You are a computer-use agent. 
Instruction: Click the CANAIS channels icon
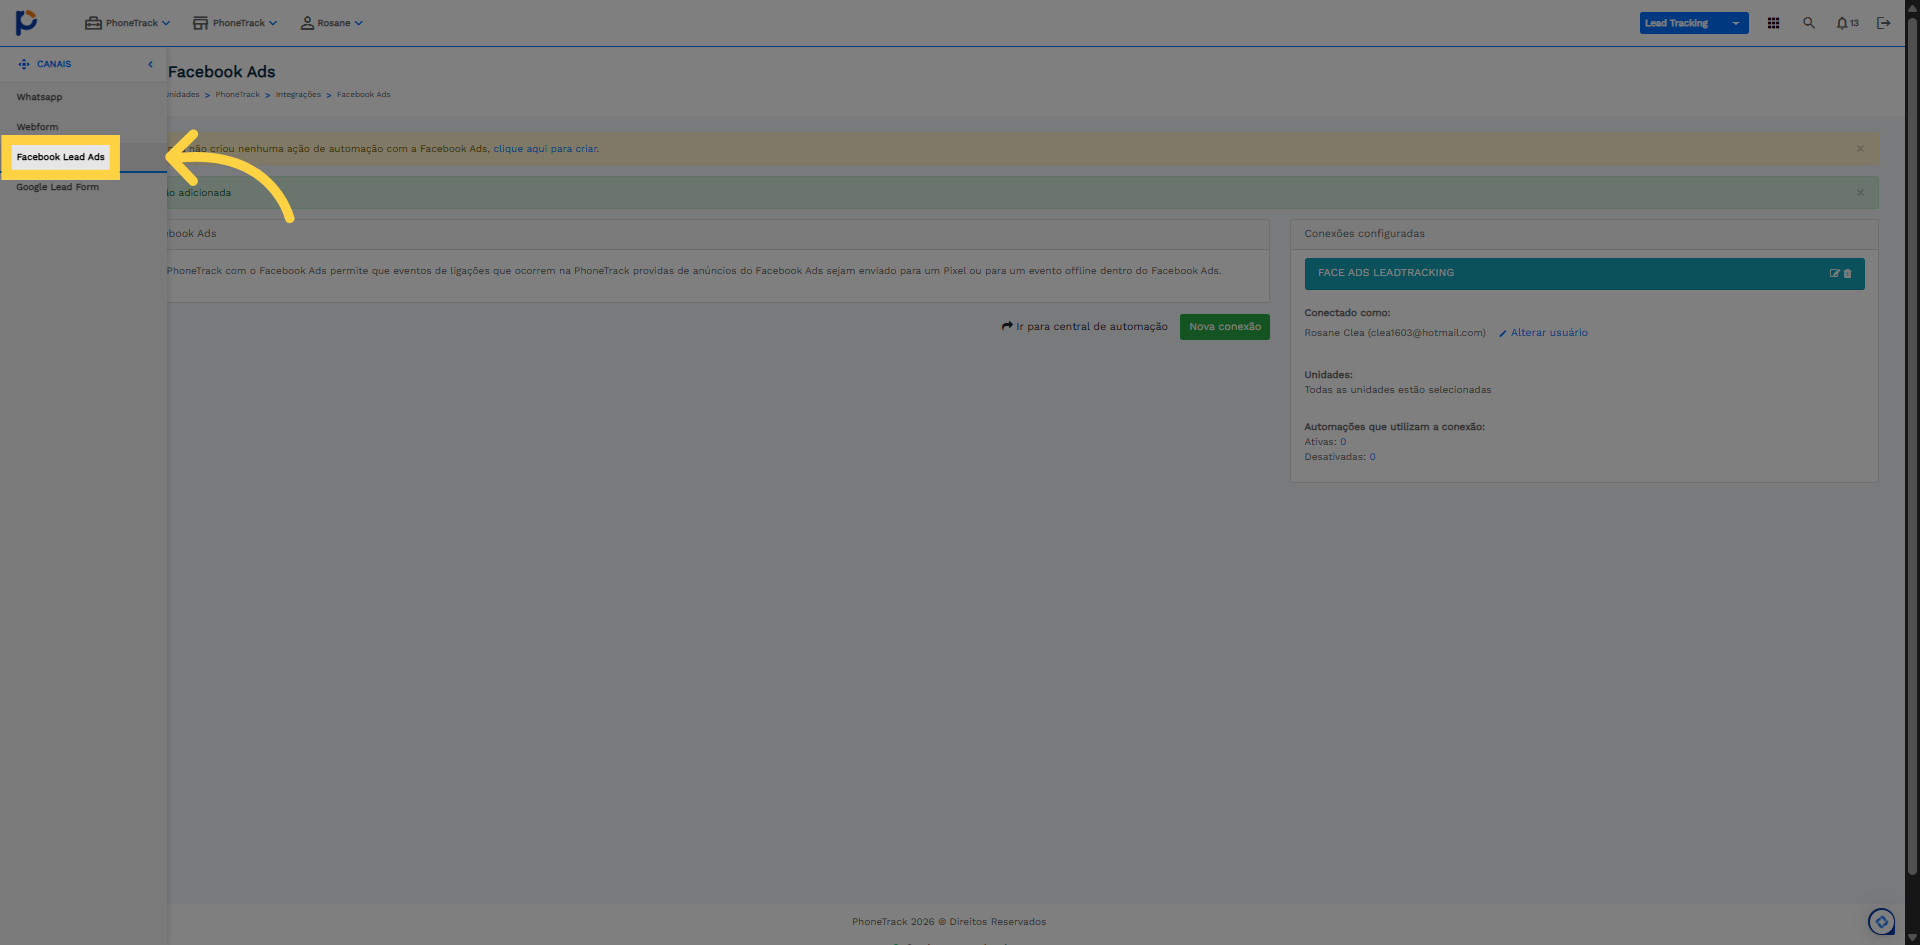point(24,64)
